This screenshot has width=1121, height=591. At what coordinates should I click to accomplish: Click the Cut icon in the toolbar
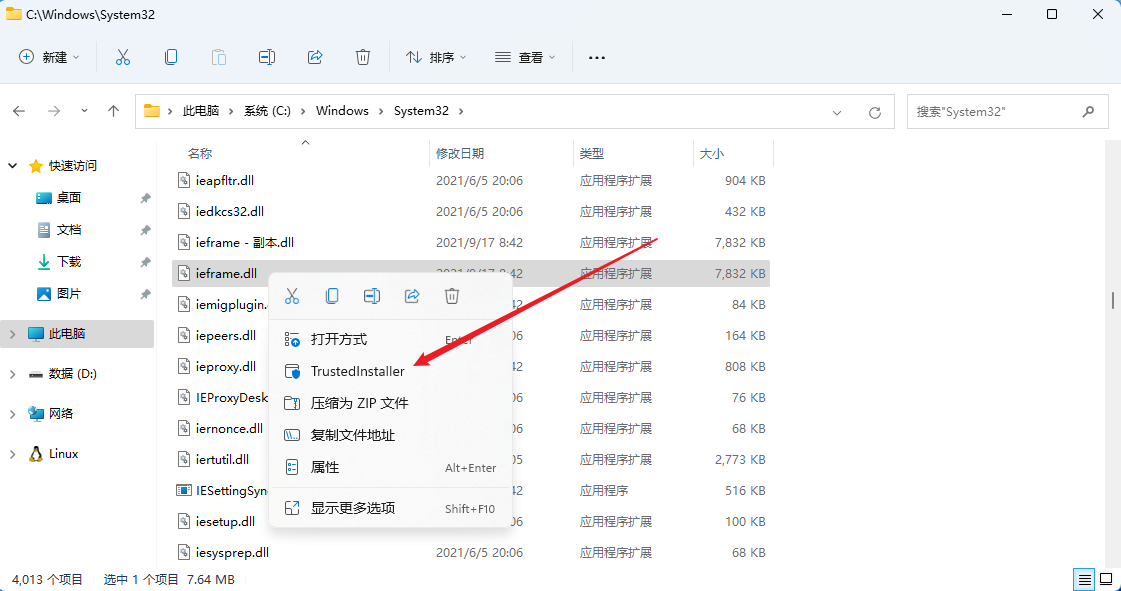tap(123, 57)
